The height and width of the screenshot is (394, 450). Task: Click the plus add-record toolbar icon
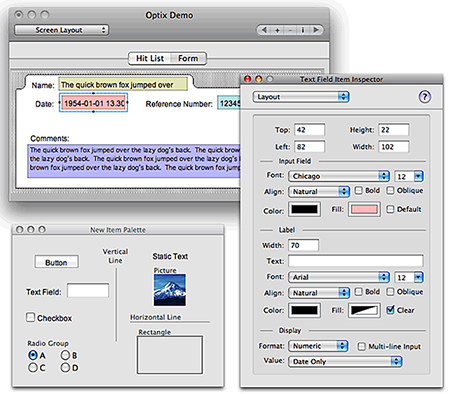pyautogui.click(x=277, y=30)
